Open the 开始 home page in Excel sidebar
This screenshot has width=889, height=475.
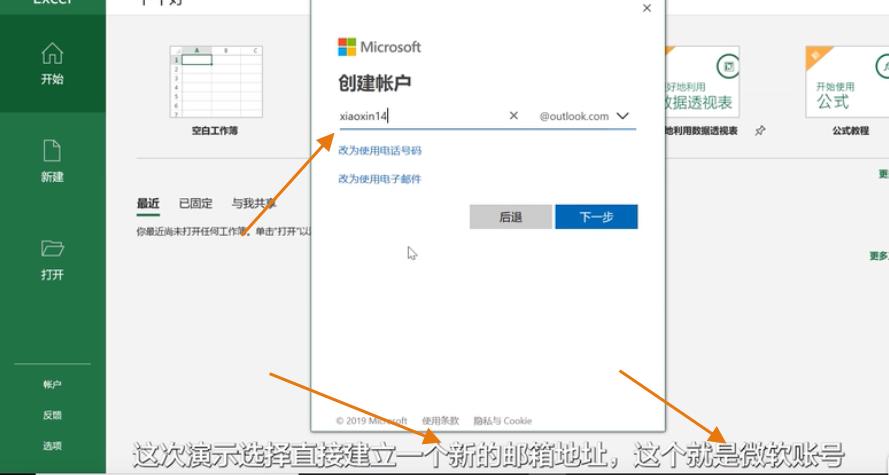coord(52,63)
